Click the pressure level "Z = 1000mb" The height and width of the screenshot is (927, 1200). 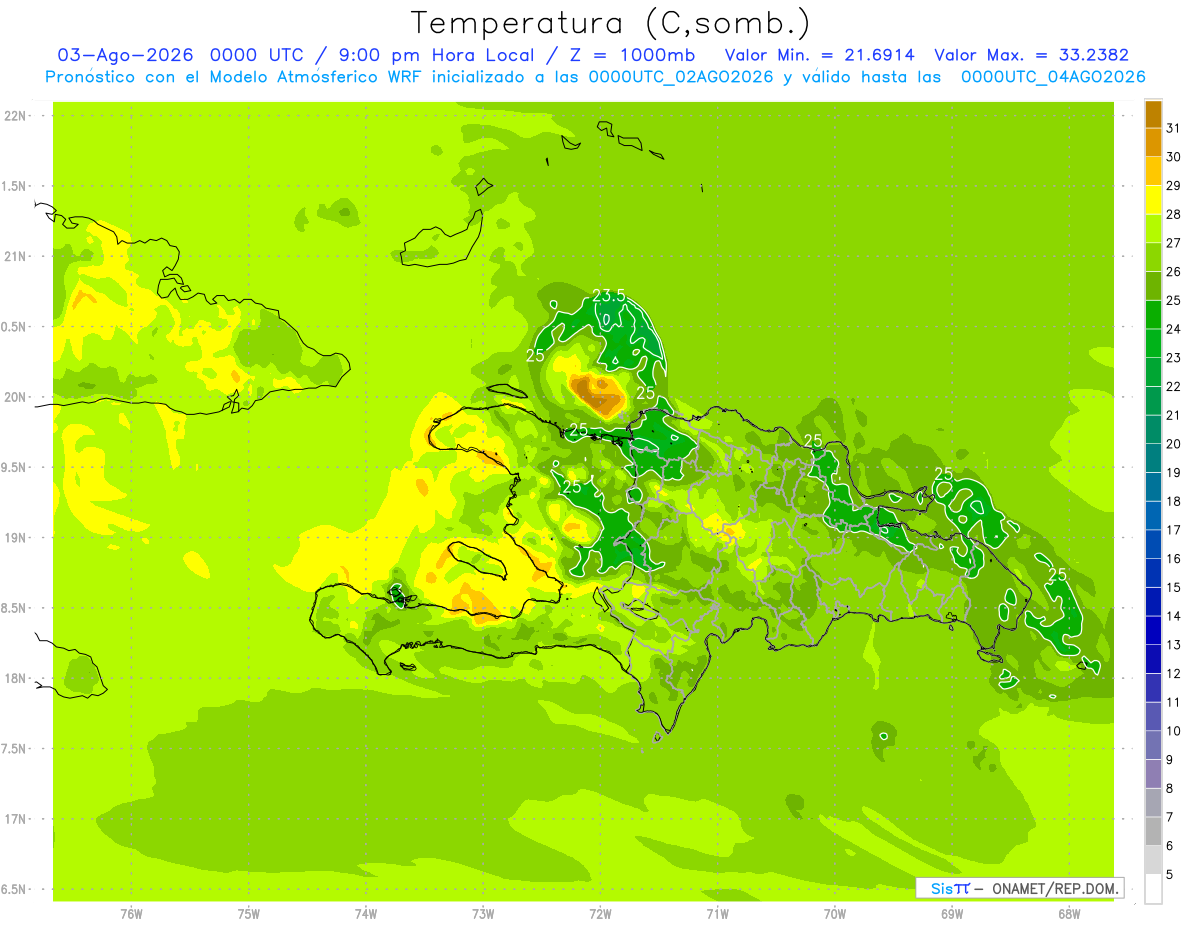click(x=631, y=55)
